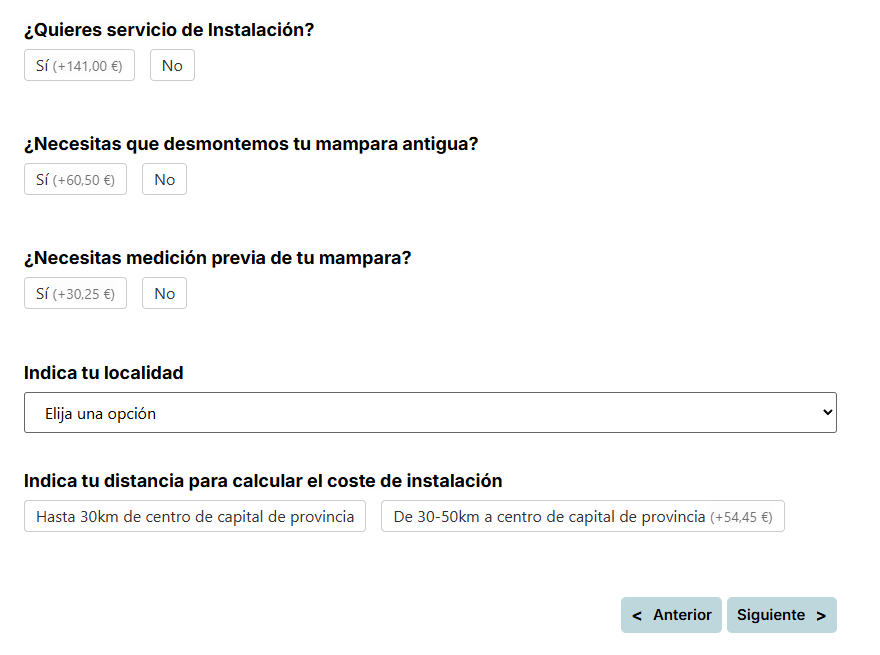Click the right chevron icon on Siguiente
Viewport: 880px width, 655px height.
point(820,614)
